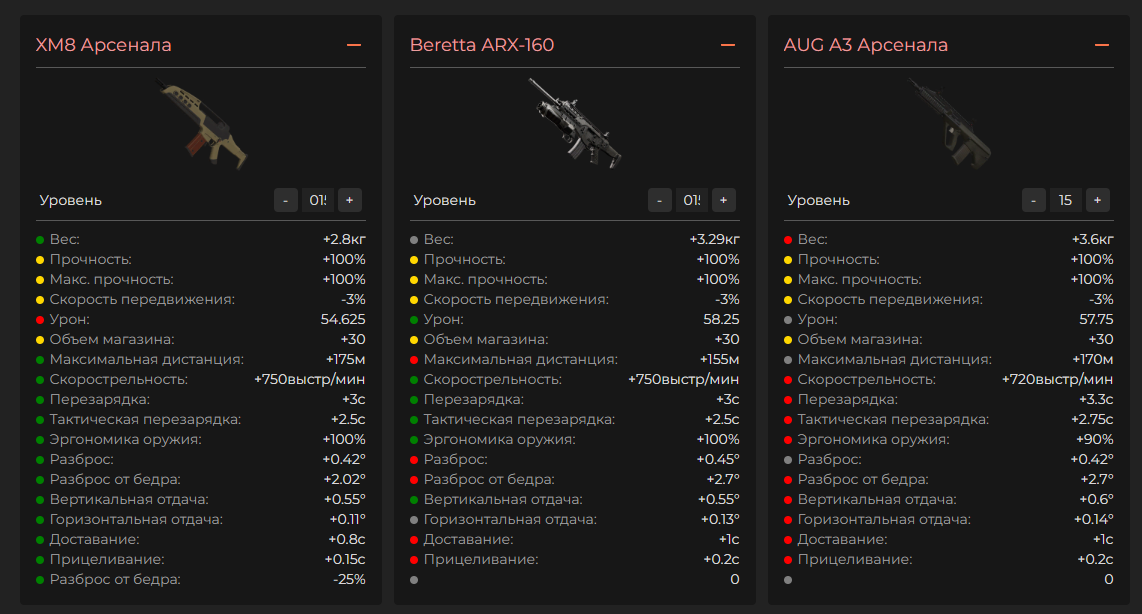The image size is (1142, 614).
Task: Click the green Скорострельность dot on XM8
Action: pyautogui.click(x=40, y=379)
